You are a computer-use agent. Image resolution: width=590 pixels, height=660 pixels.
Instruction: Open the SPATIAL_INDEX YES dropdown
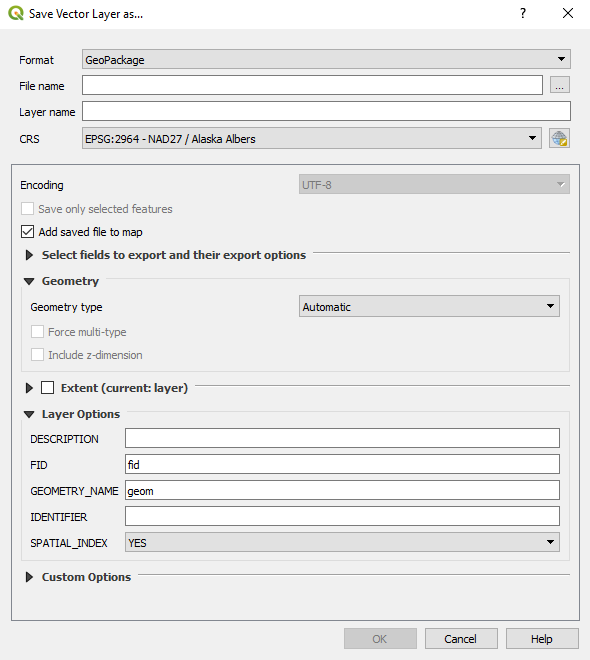(342, 543)
